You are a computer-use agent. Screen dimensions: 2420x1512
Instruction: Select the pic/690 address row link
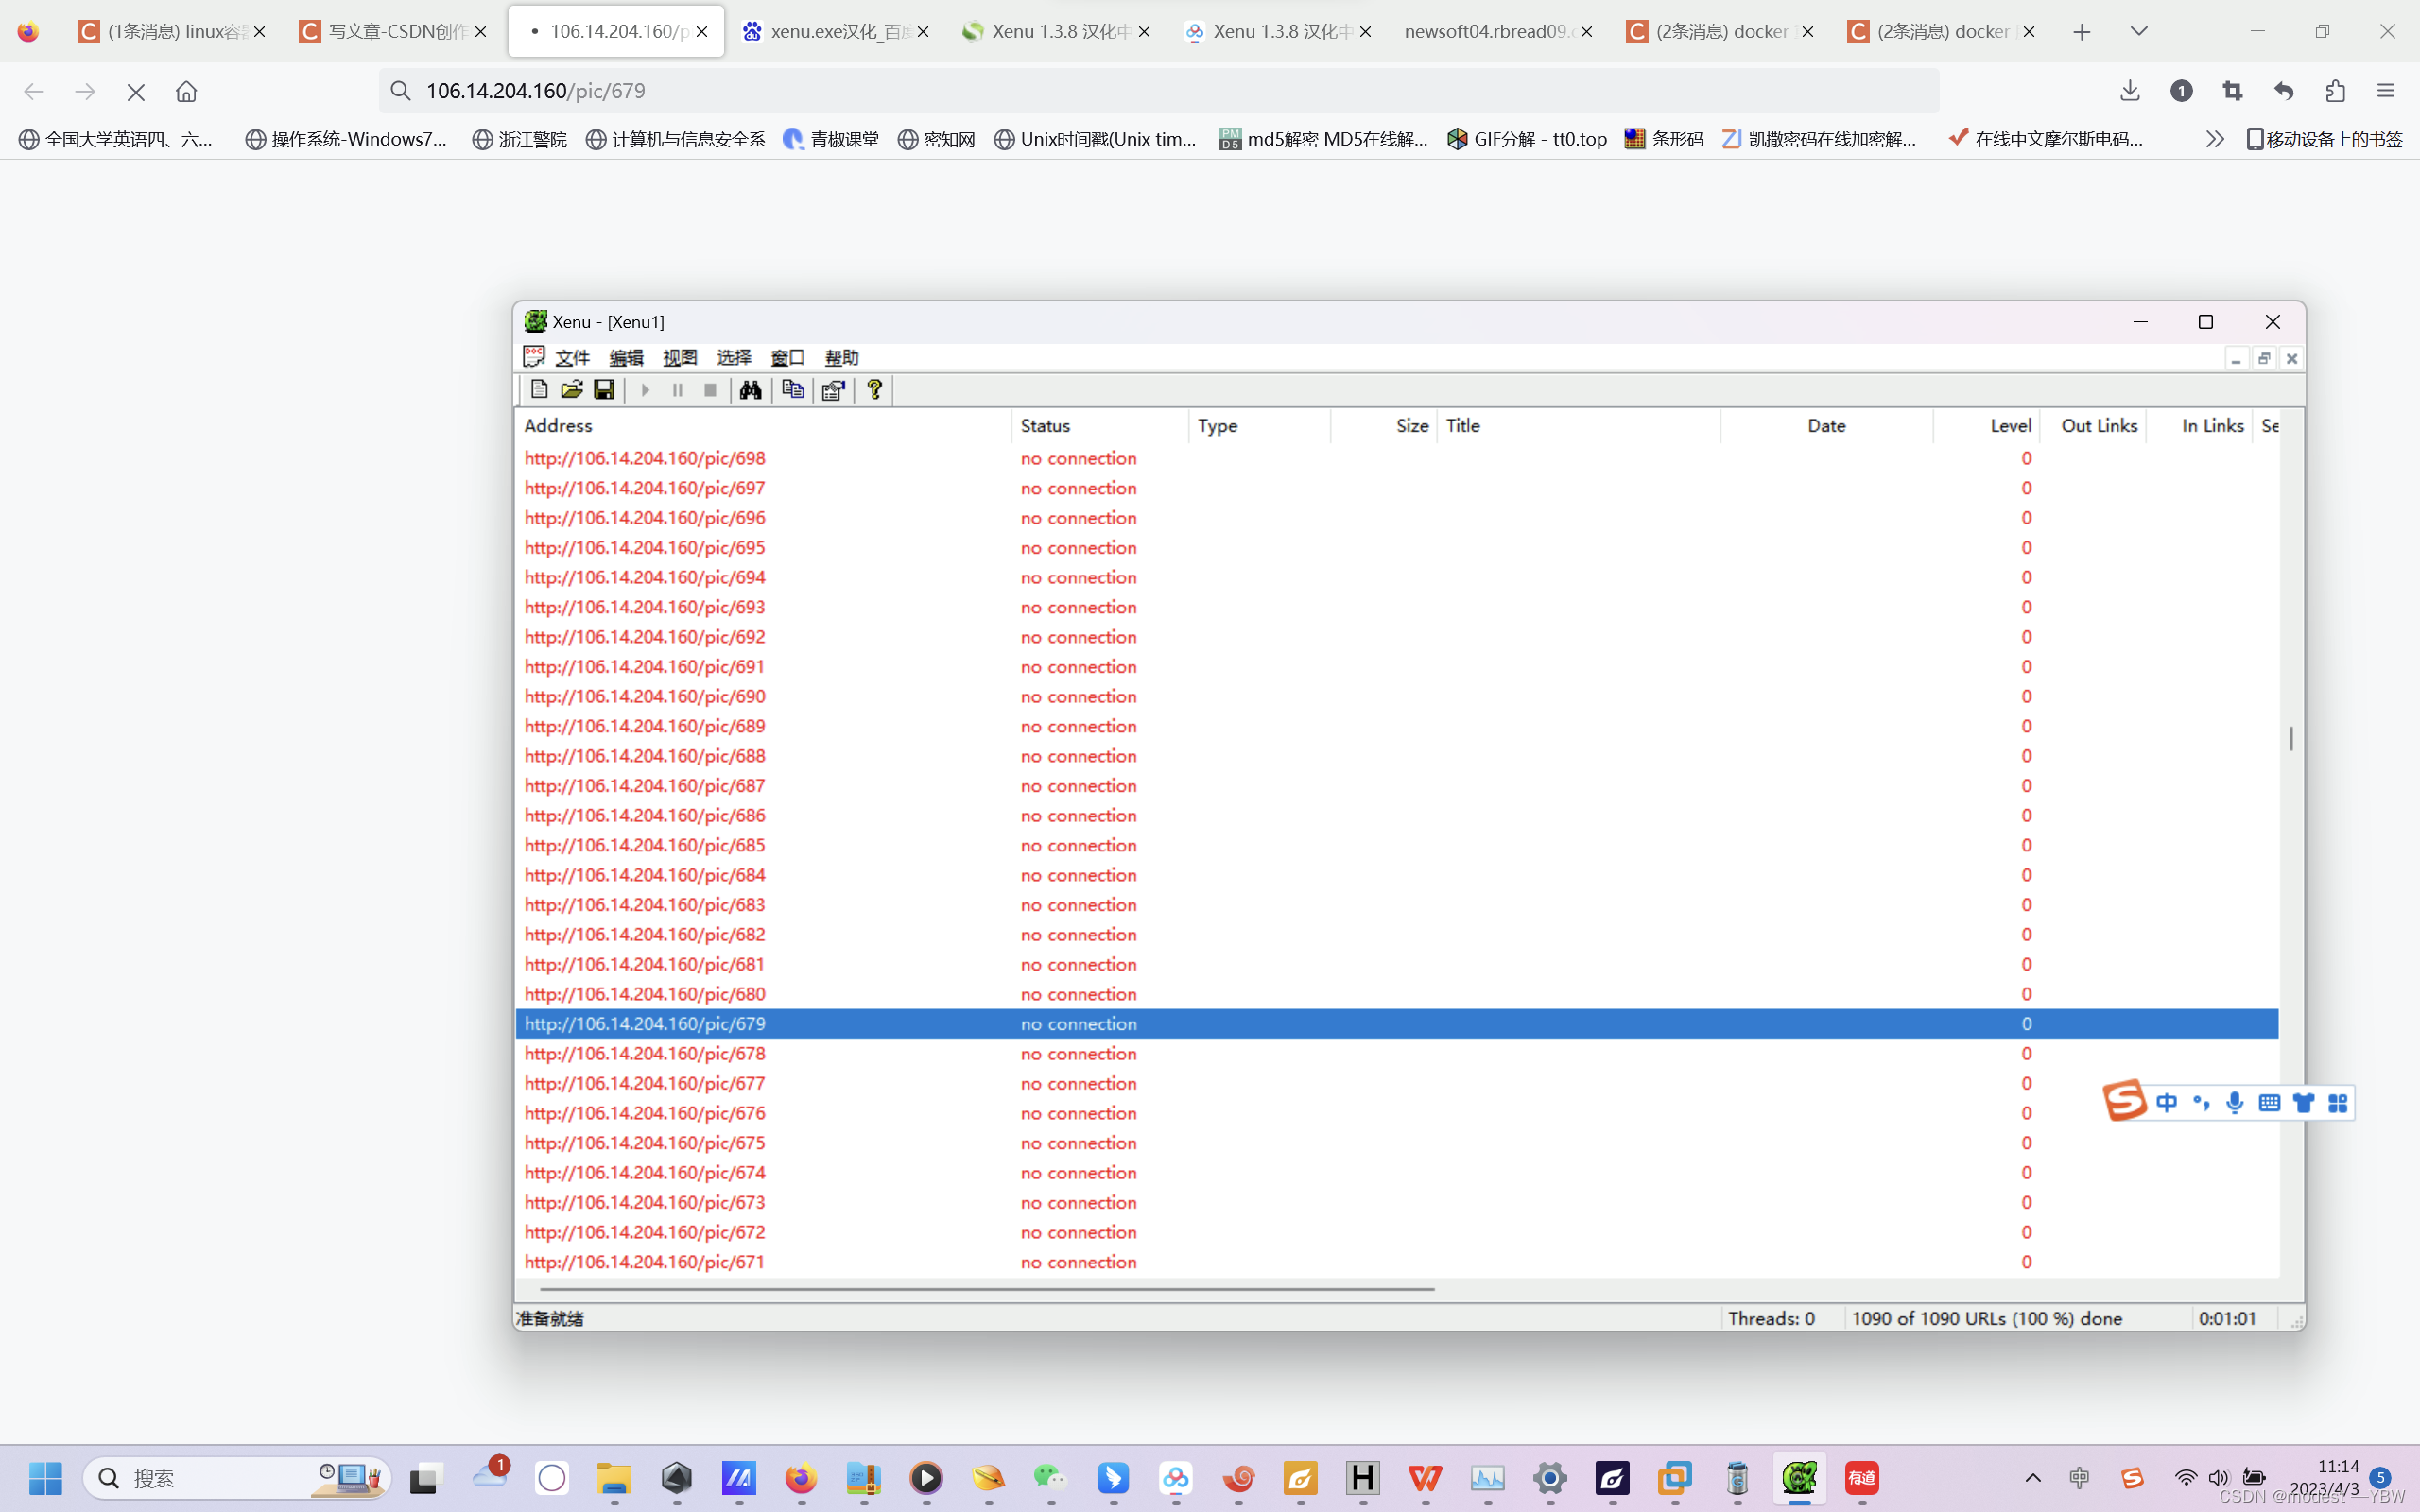pos(645,696)
